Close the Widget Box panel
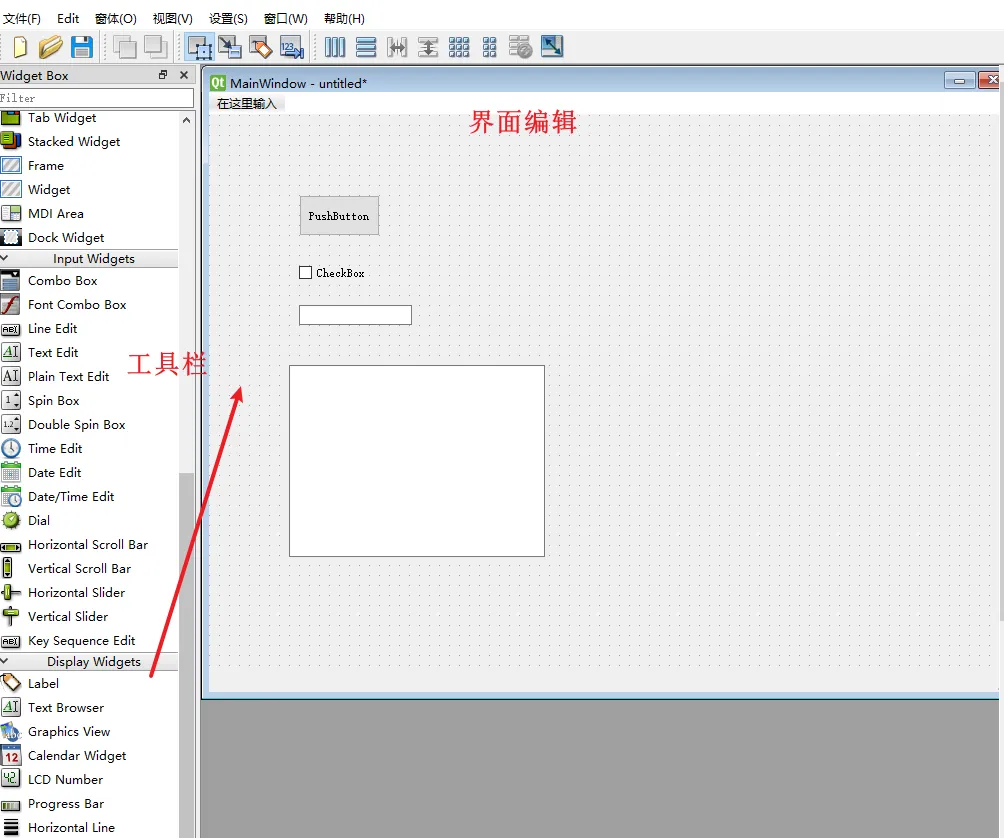1004x838 pixels. tap(184, 75)
